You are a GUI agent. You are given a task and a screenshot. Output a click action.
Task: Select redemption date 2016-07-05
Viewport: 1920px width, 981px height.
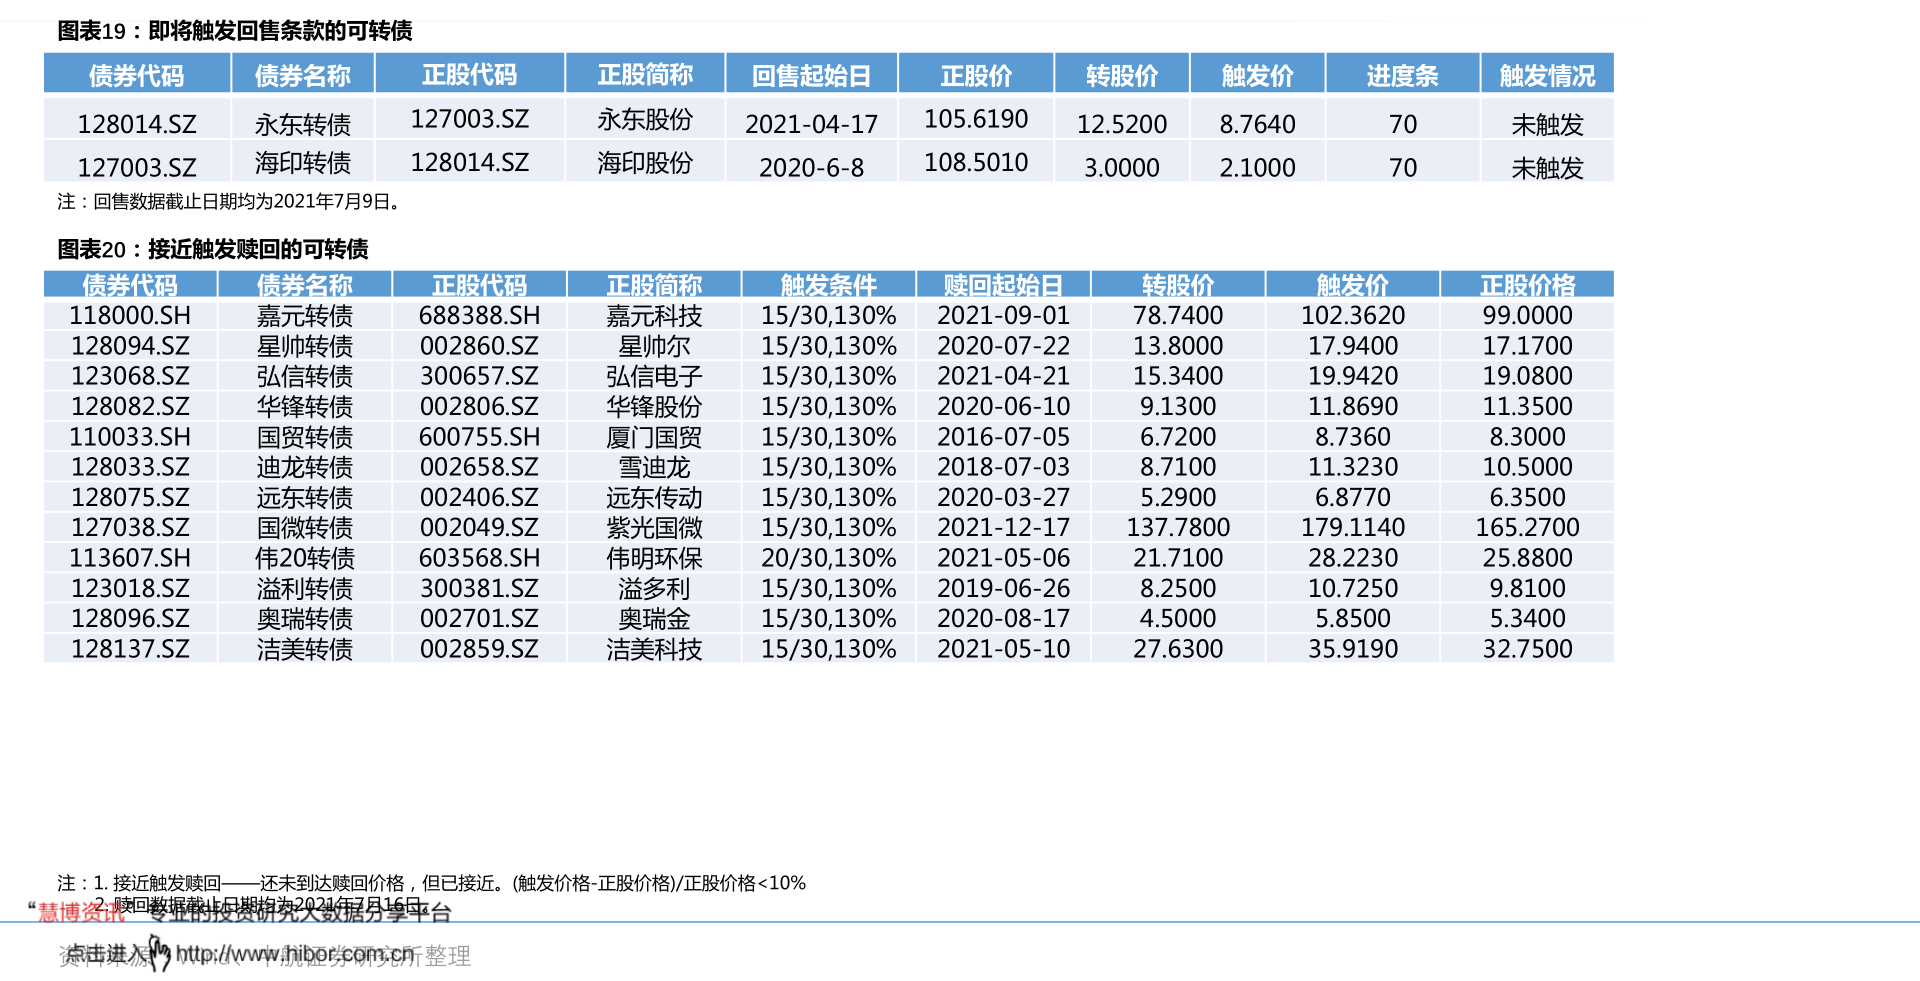click(1003, 437)
